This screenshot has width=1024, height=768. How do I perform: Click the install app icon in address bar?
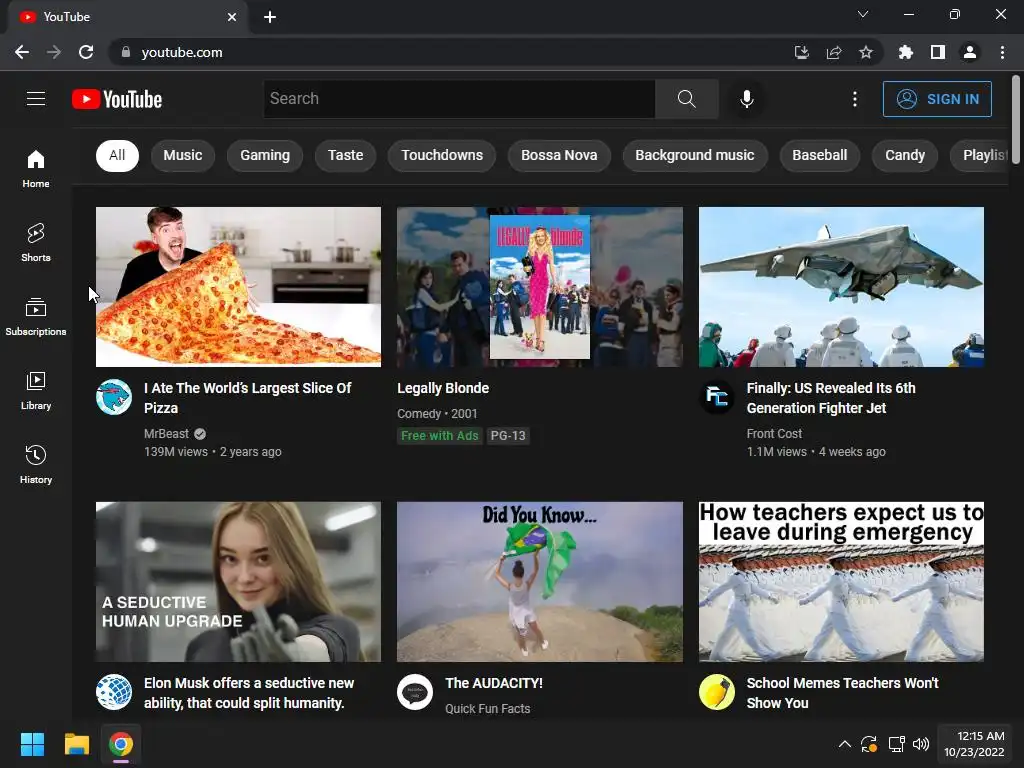801,52
